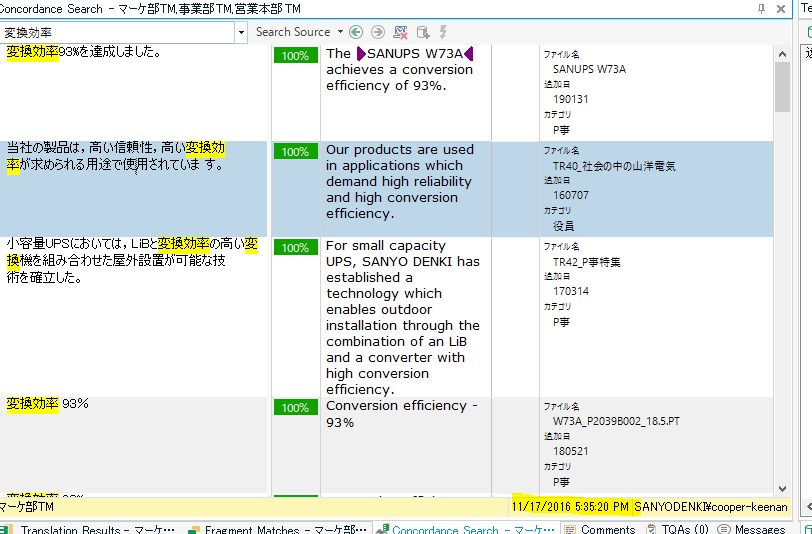The image size is (812, 534).
Task: Click target text 'achieves a conversion efficiency of 93%'
Action: point(399,78)
